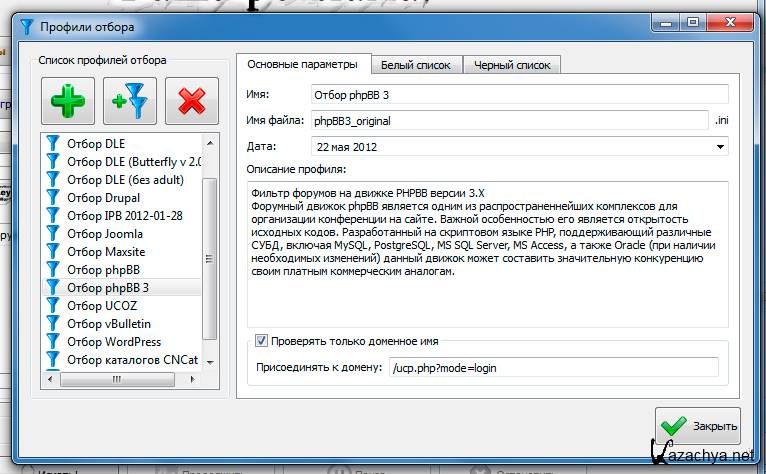Viewport: 766px width, 474px height.
Task: Focus the Имя файла input field
Action: tap(508, 121)
